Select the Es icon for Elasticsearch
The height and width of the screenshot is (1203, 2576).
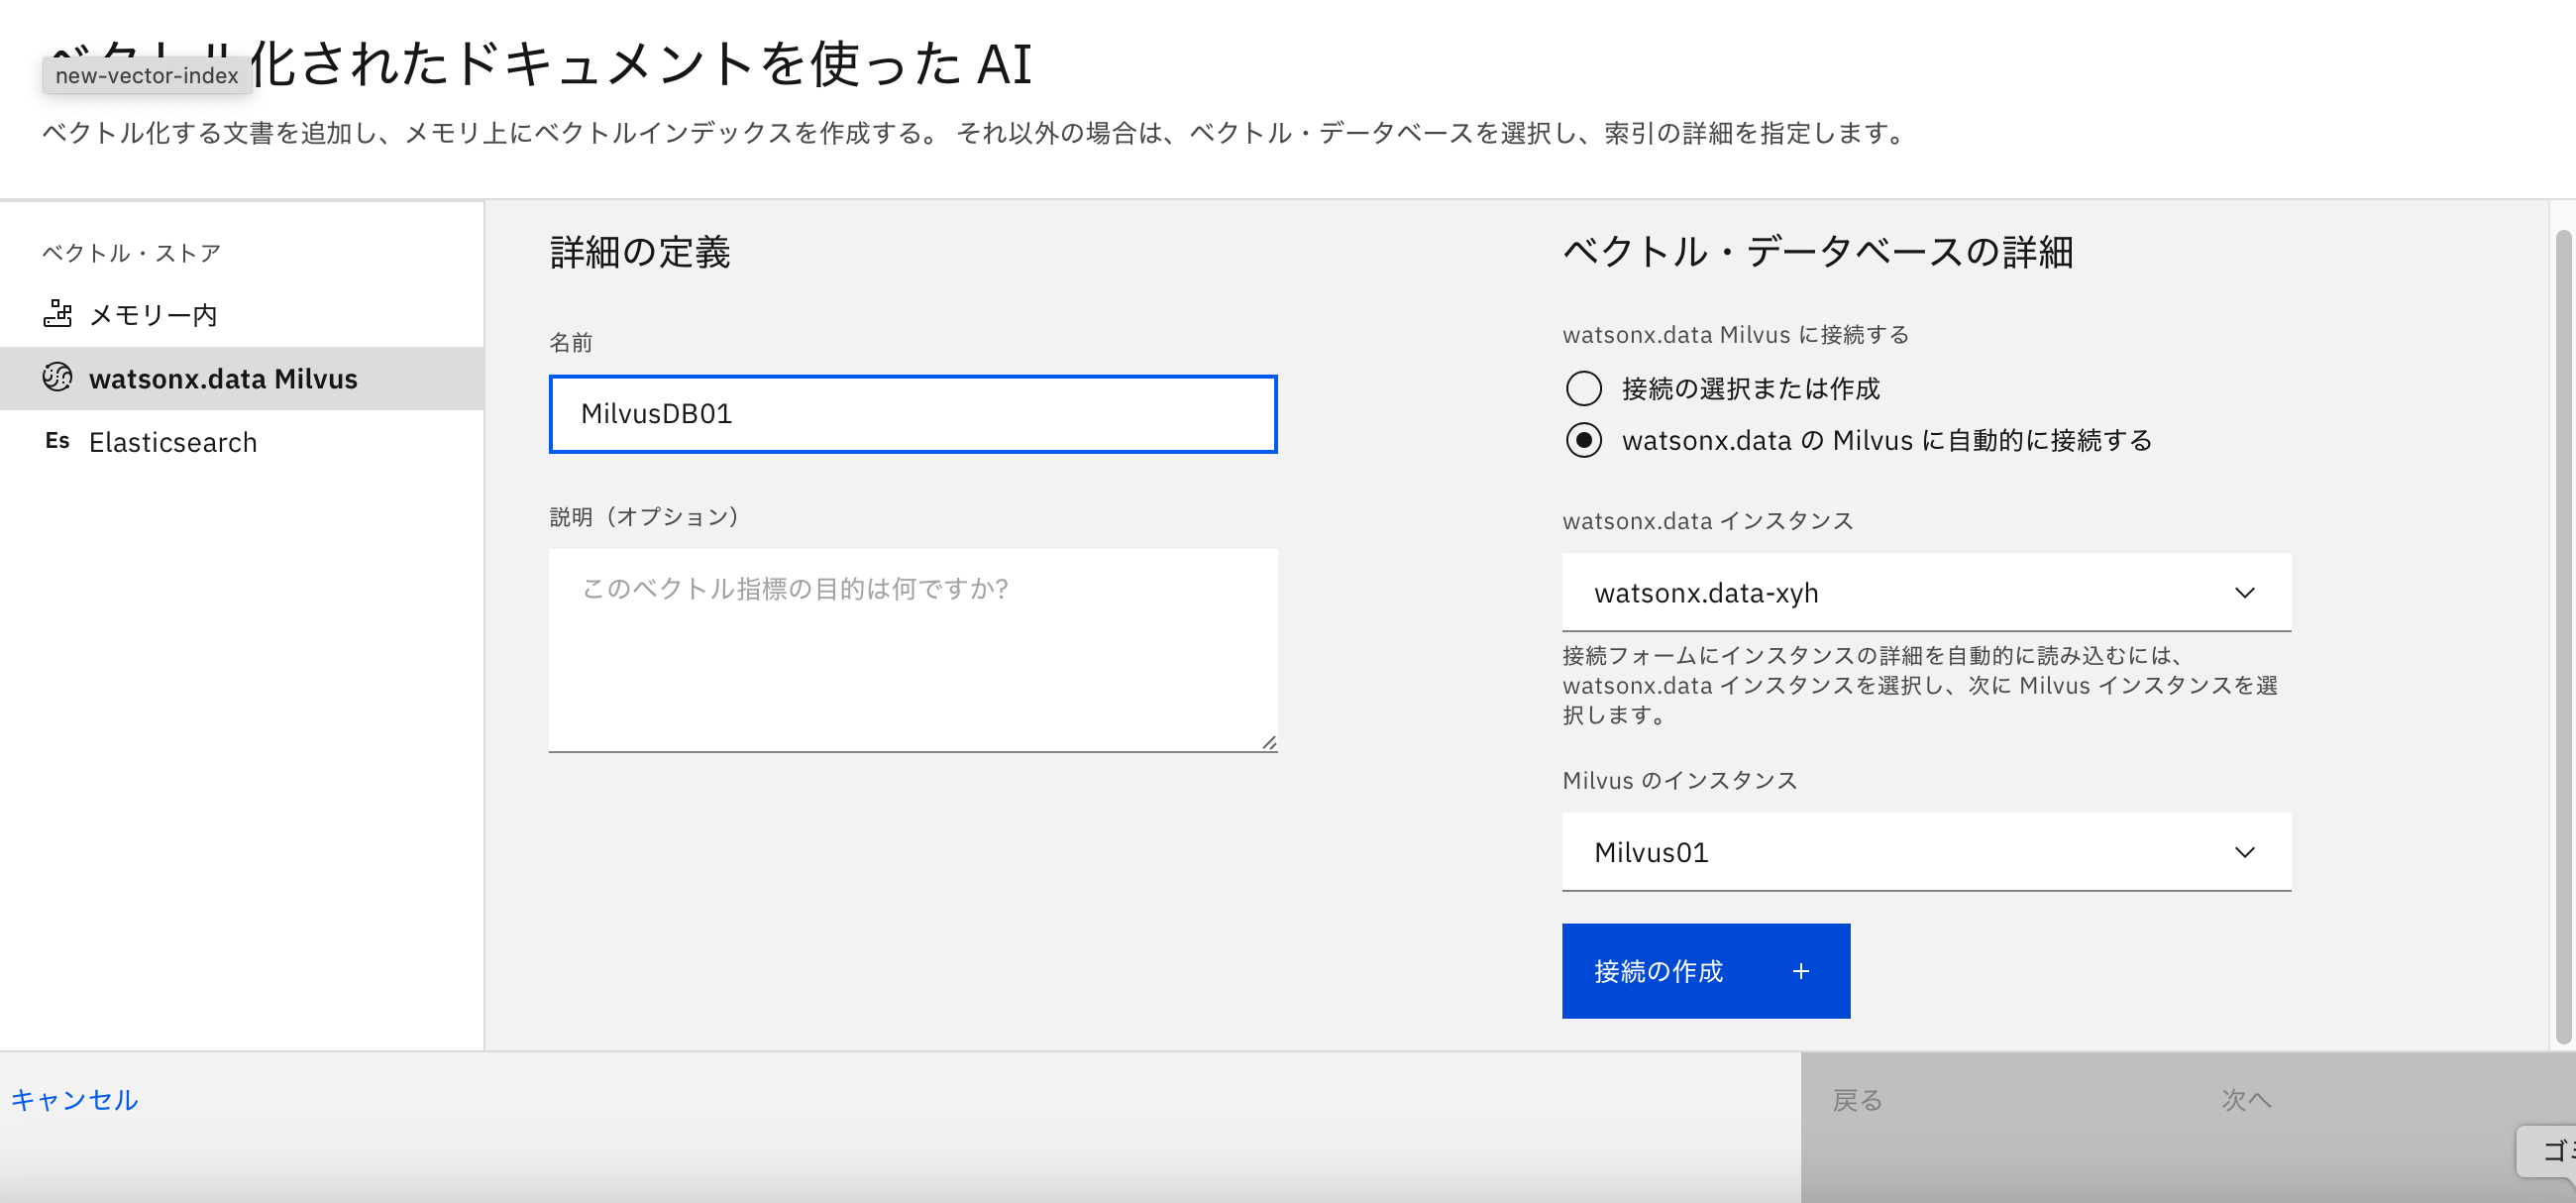(58, 441)
